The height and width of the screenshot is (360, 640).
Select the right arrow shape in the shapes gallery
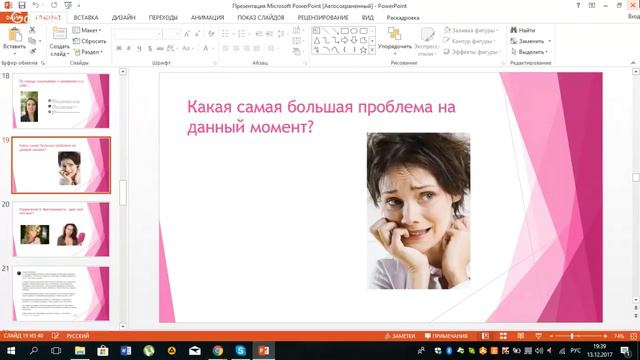coord(344,40)
